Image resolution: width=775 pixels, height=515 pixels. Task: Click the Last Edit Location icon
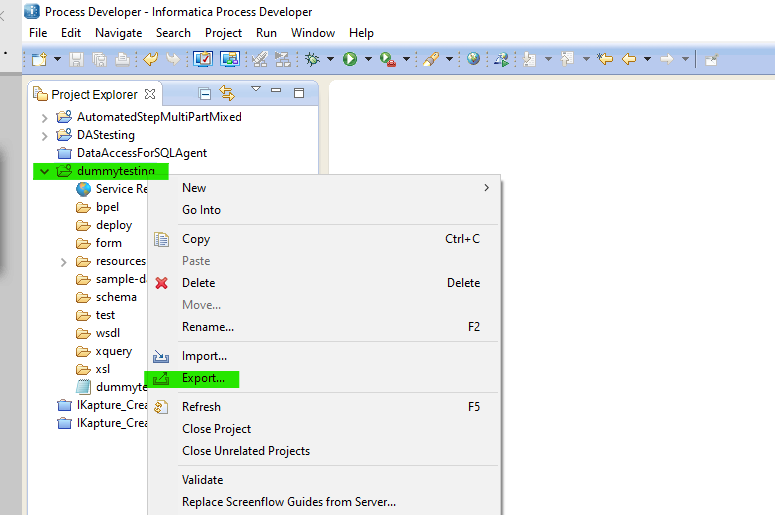[605, 59]
